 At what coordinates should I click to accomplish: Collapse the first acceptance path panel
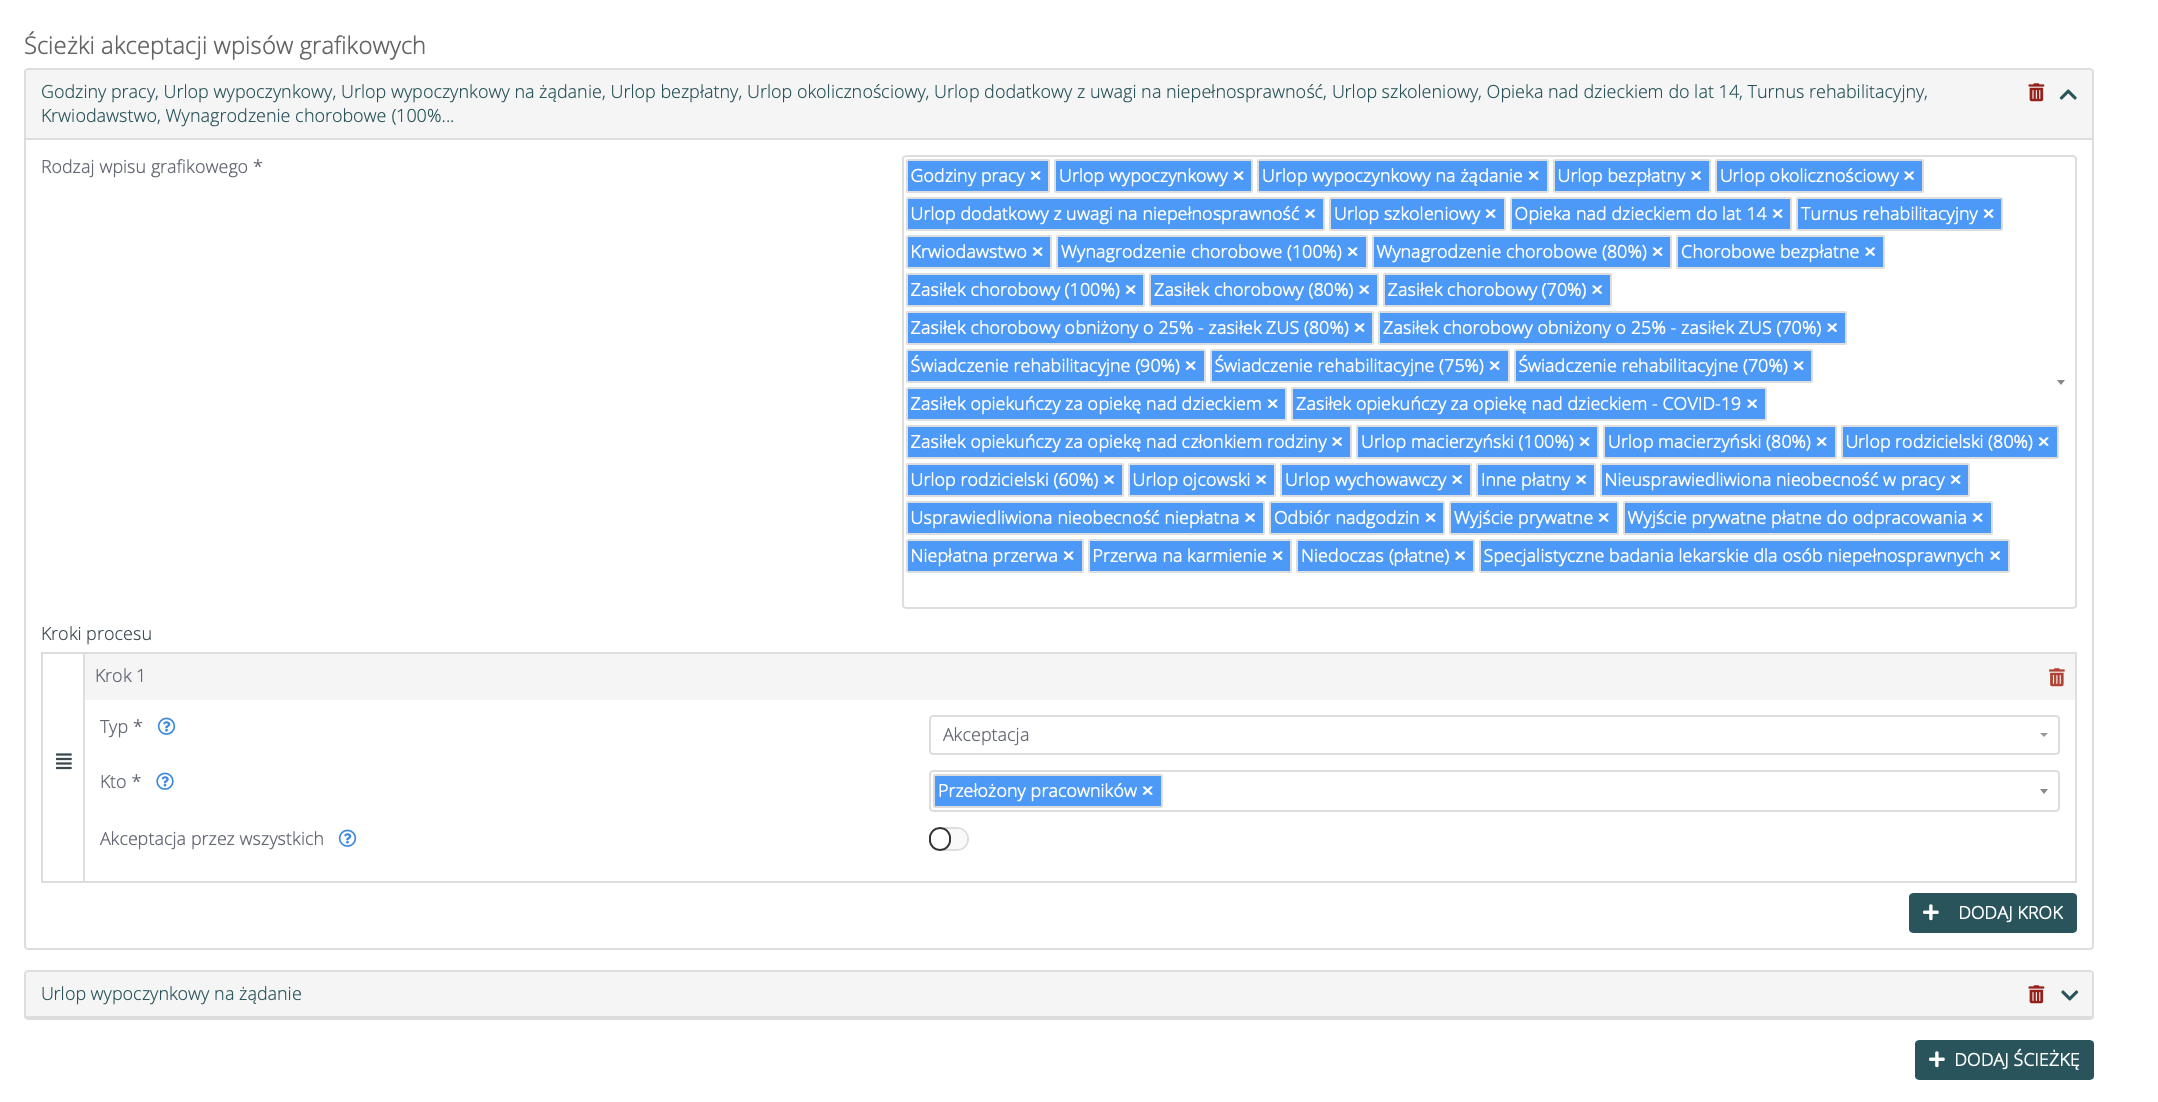(x=2069, y=94)
